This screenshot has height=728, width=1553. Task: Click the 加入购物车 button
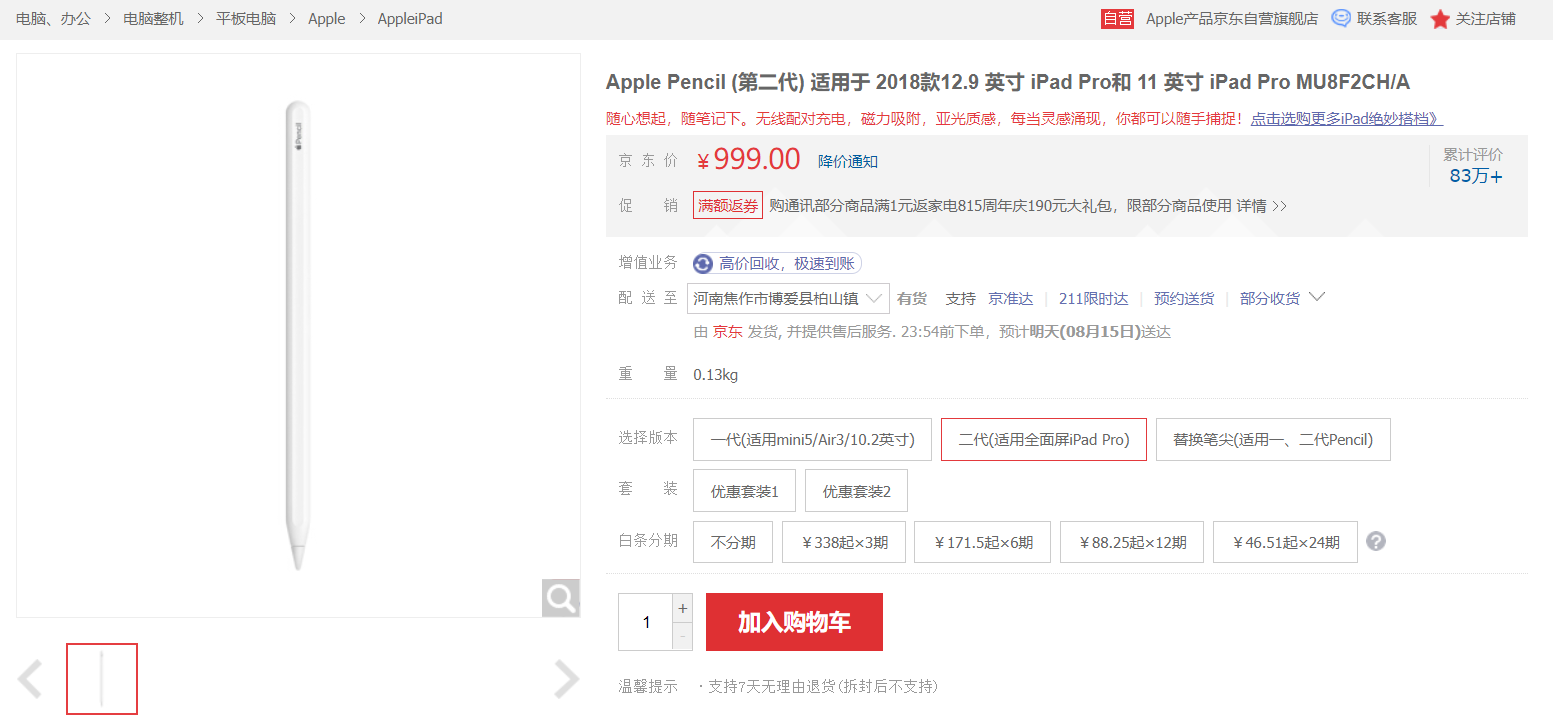pos(794,622)
